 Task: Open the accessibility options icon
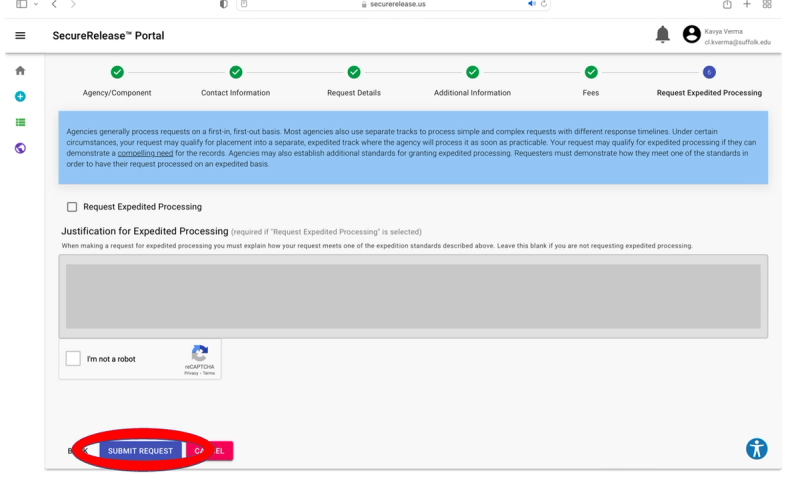[756, 449]
